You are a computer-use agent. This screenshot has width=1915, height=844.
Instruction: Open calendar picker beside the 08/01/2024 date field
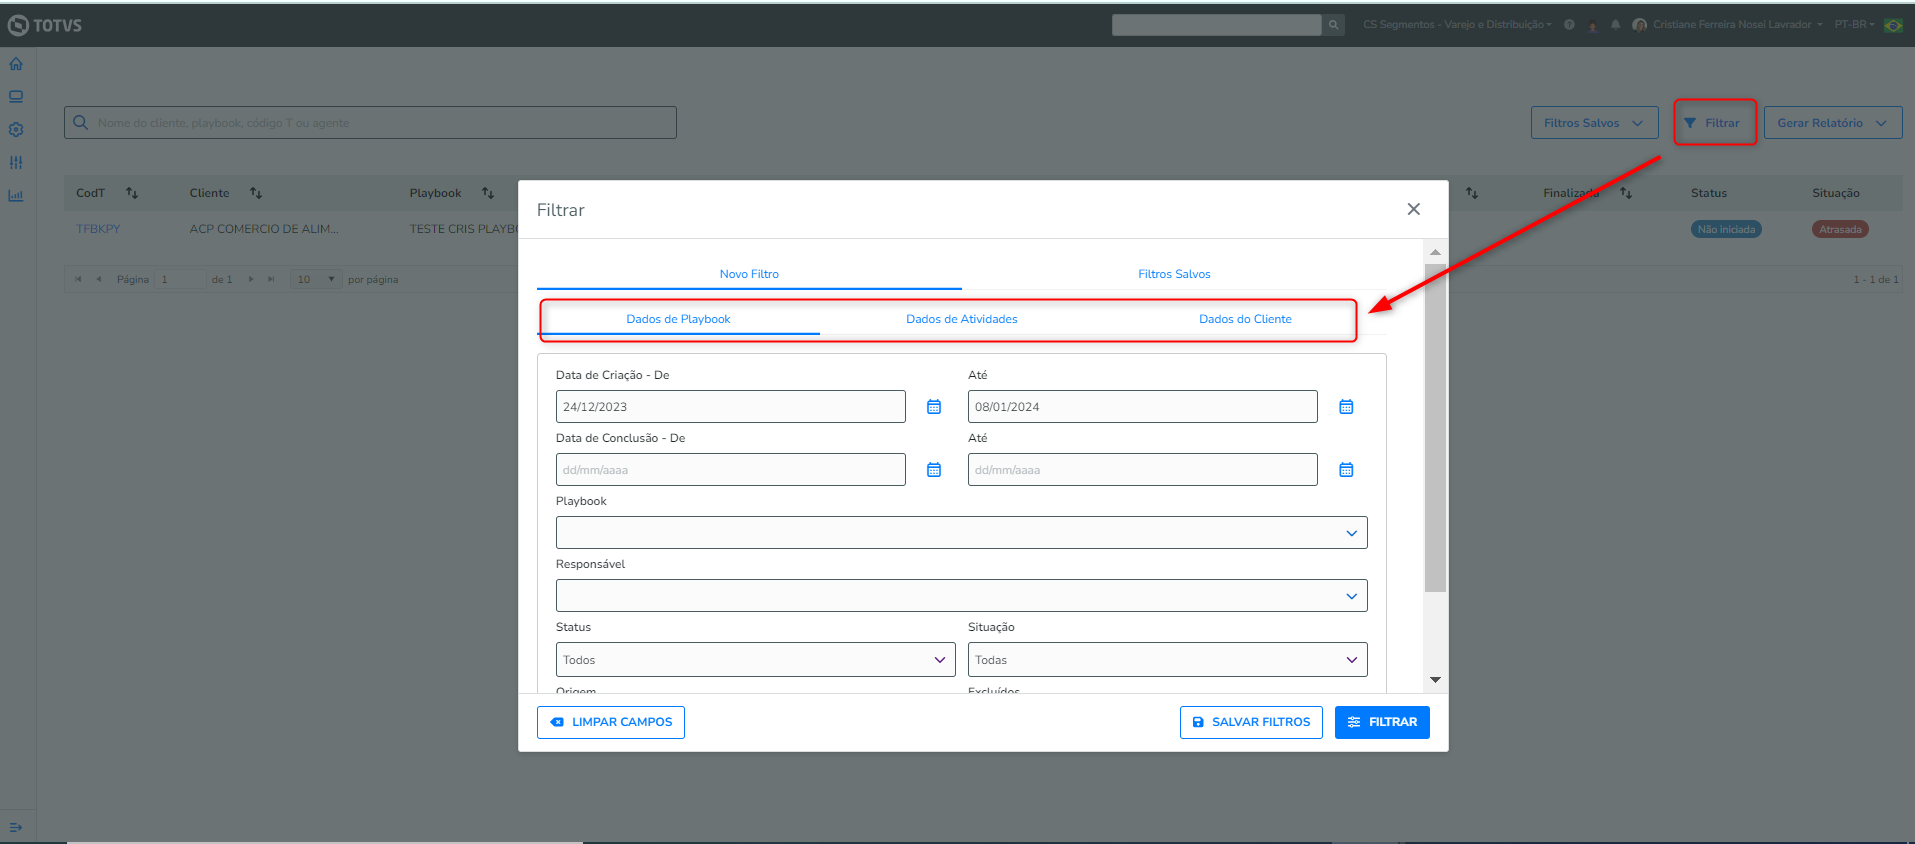pyautogui.click(x=1346, y=407)
